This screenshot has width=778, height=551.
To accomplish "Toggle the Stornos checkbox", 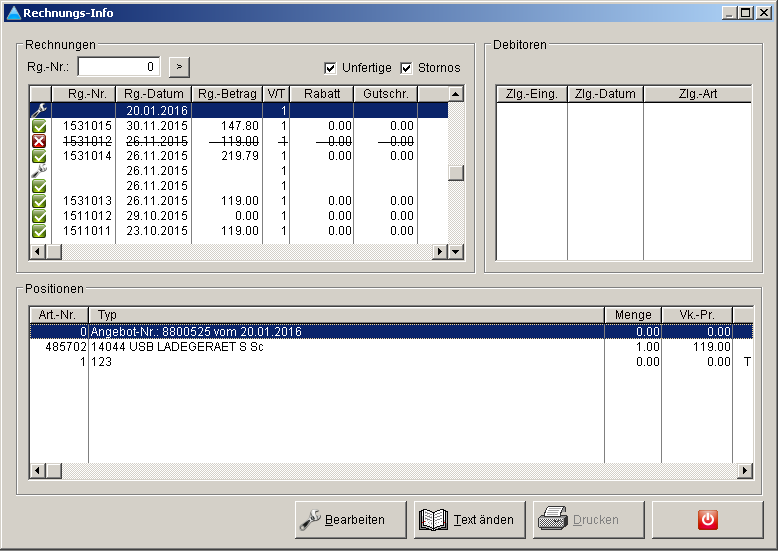I will (x=406, y=68).
